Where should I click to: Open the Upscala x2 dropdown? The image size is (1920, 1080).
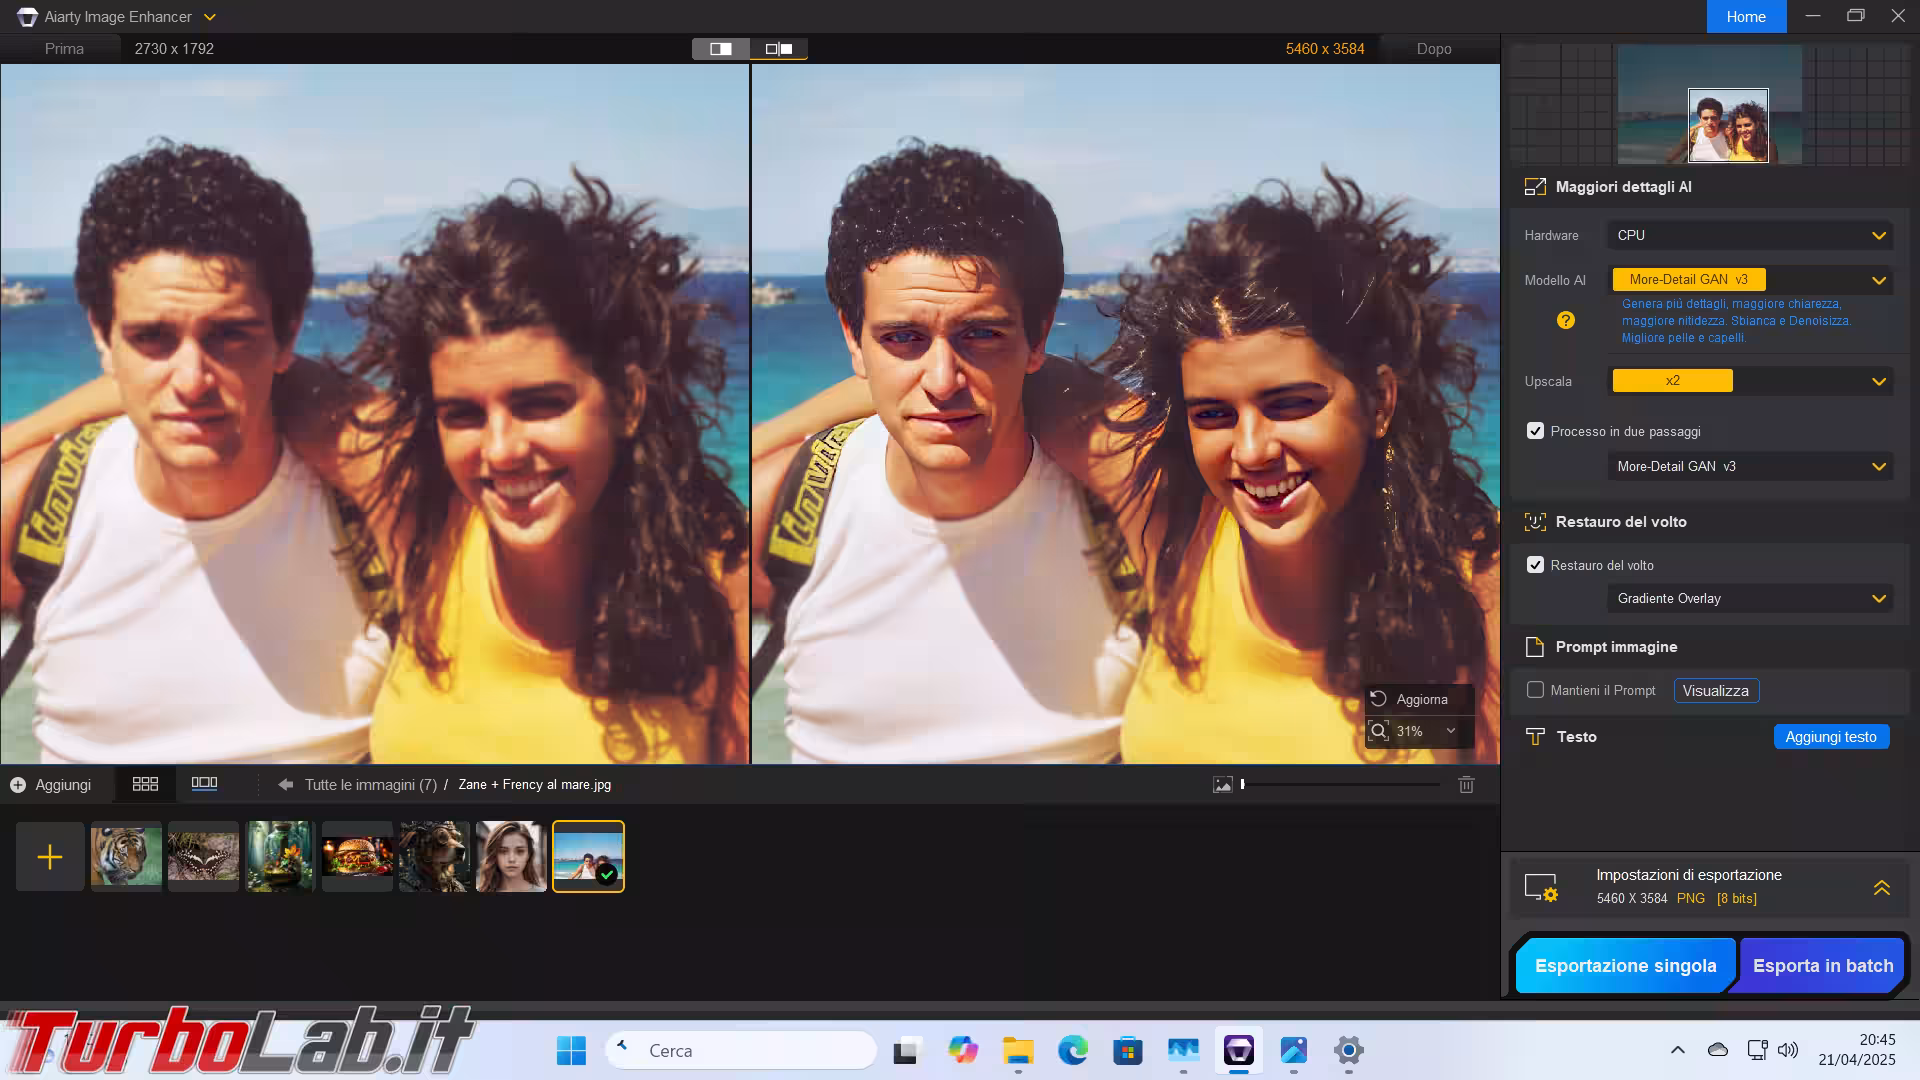[x=1750, y=381]
